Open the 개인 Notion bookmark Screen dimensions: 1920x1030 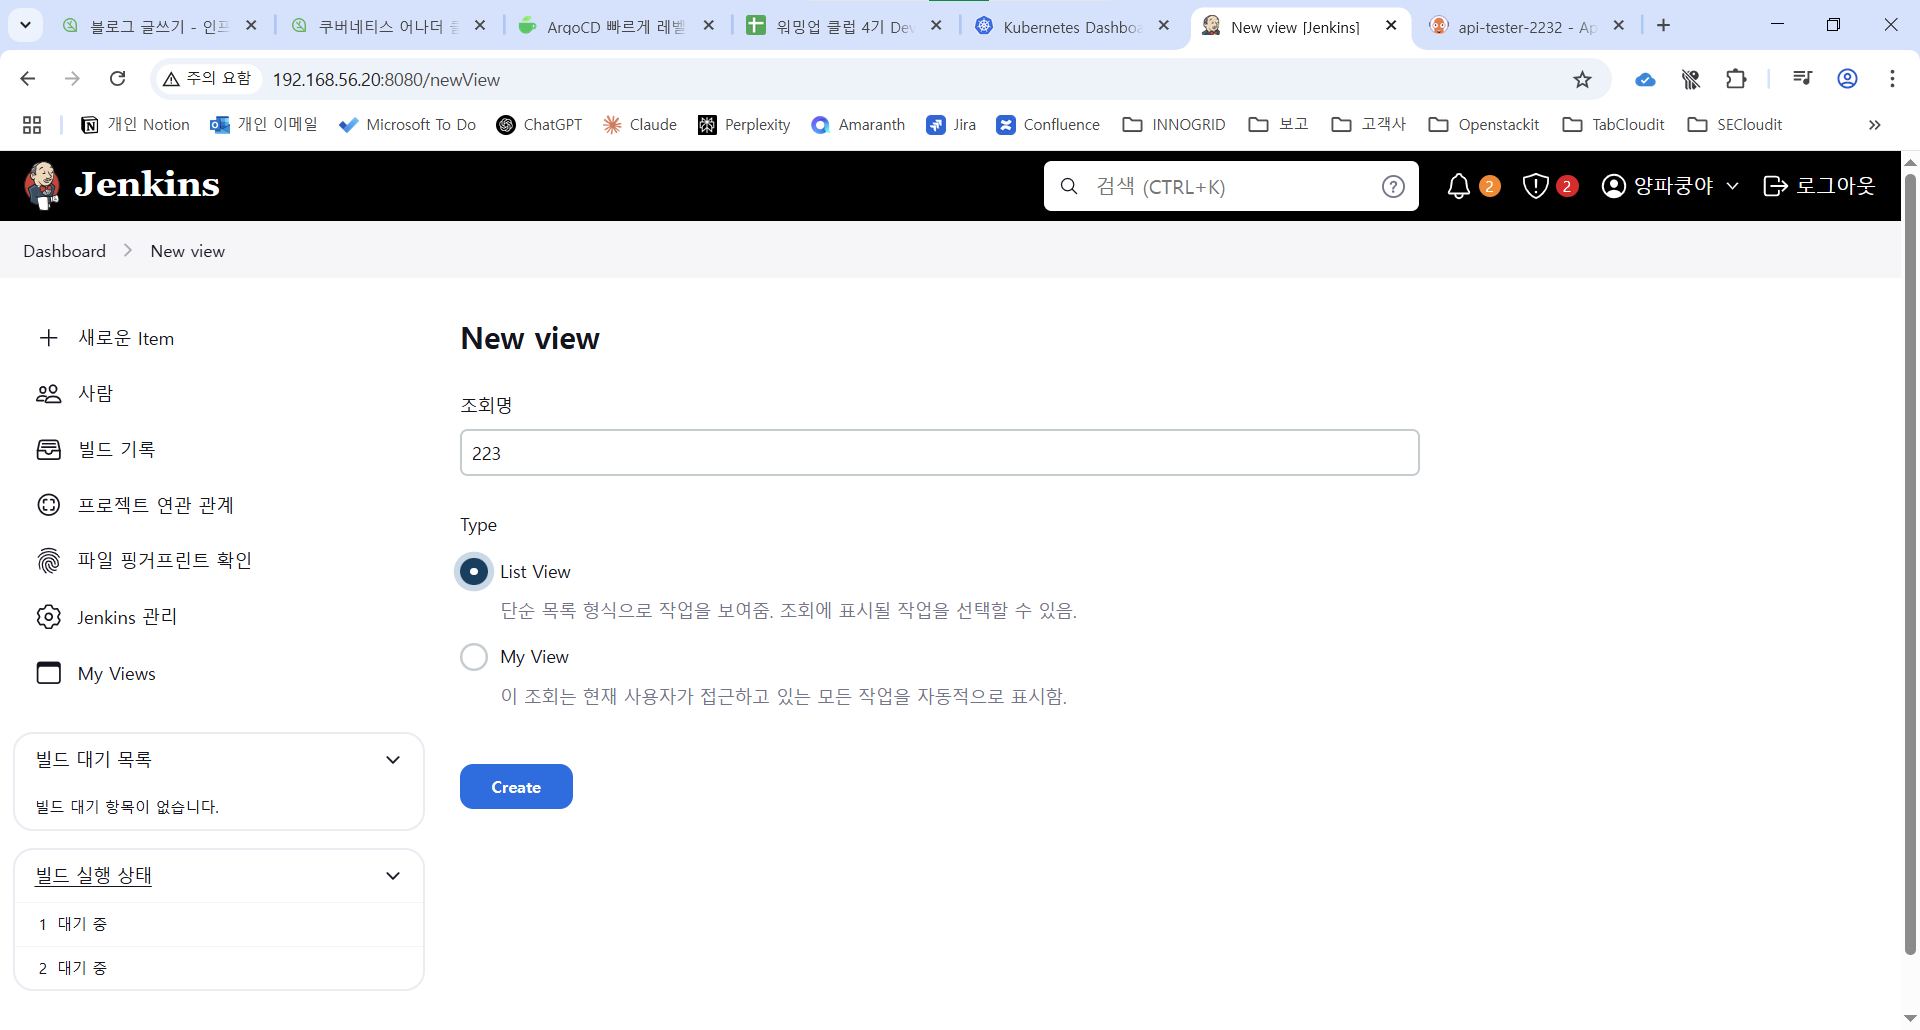click(x=135, y=125)
